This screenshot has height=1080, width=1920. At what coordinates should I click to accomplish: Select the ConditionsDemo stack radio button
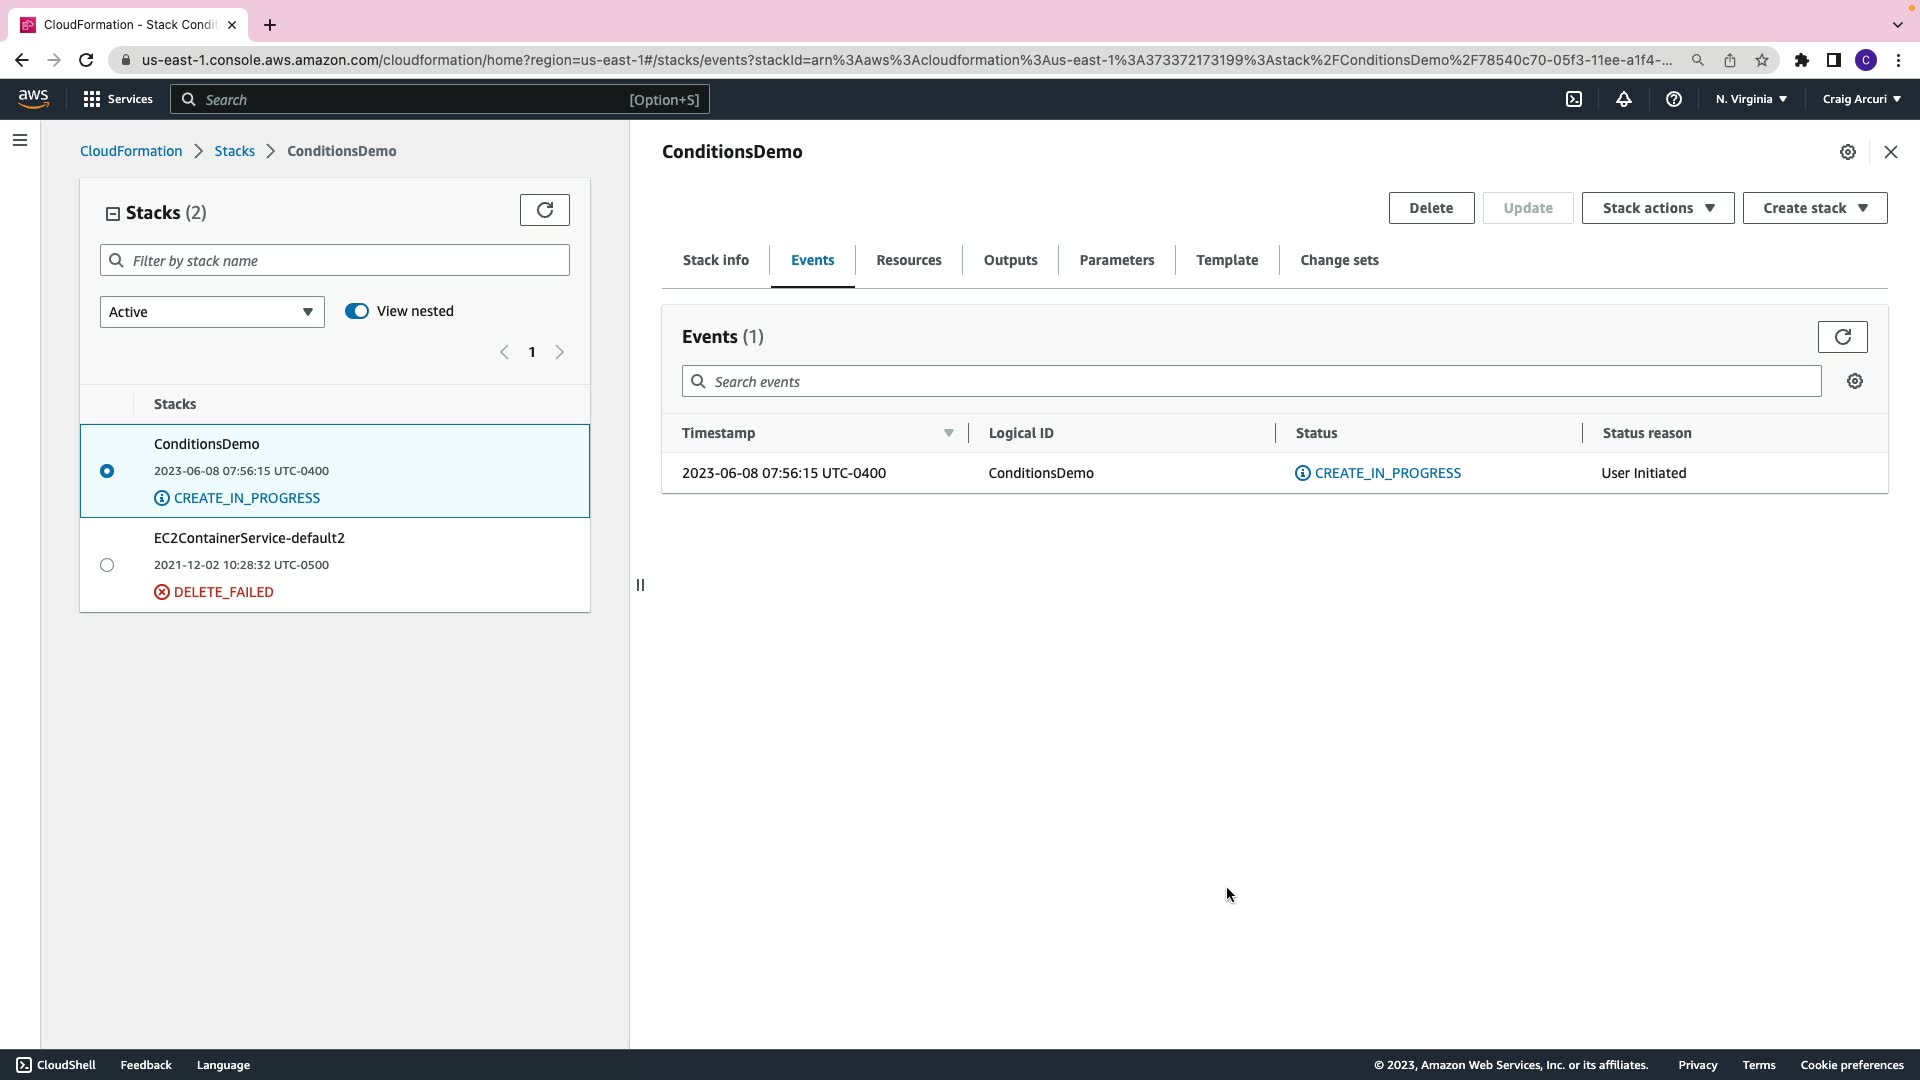coord(107,471)
